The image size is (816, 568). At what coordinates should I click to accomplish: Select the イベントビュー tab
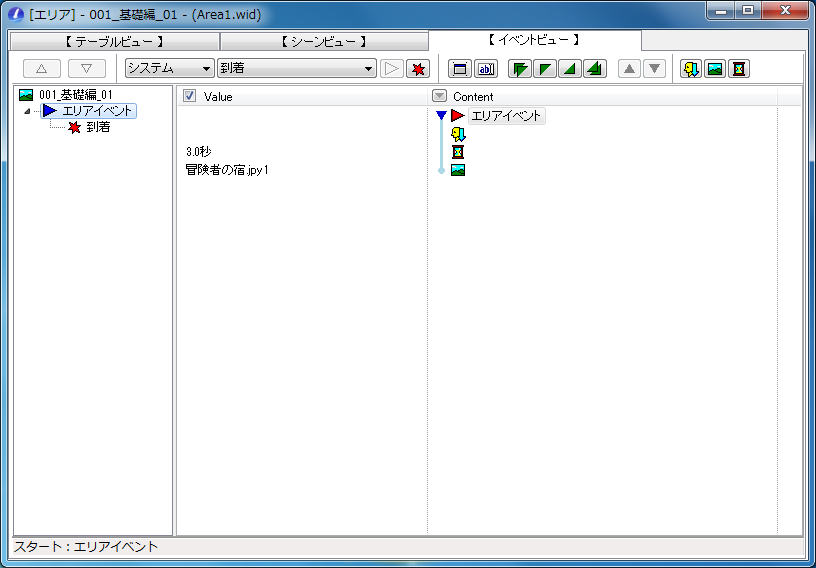[x=534, y=40]
